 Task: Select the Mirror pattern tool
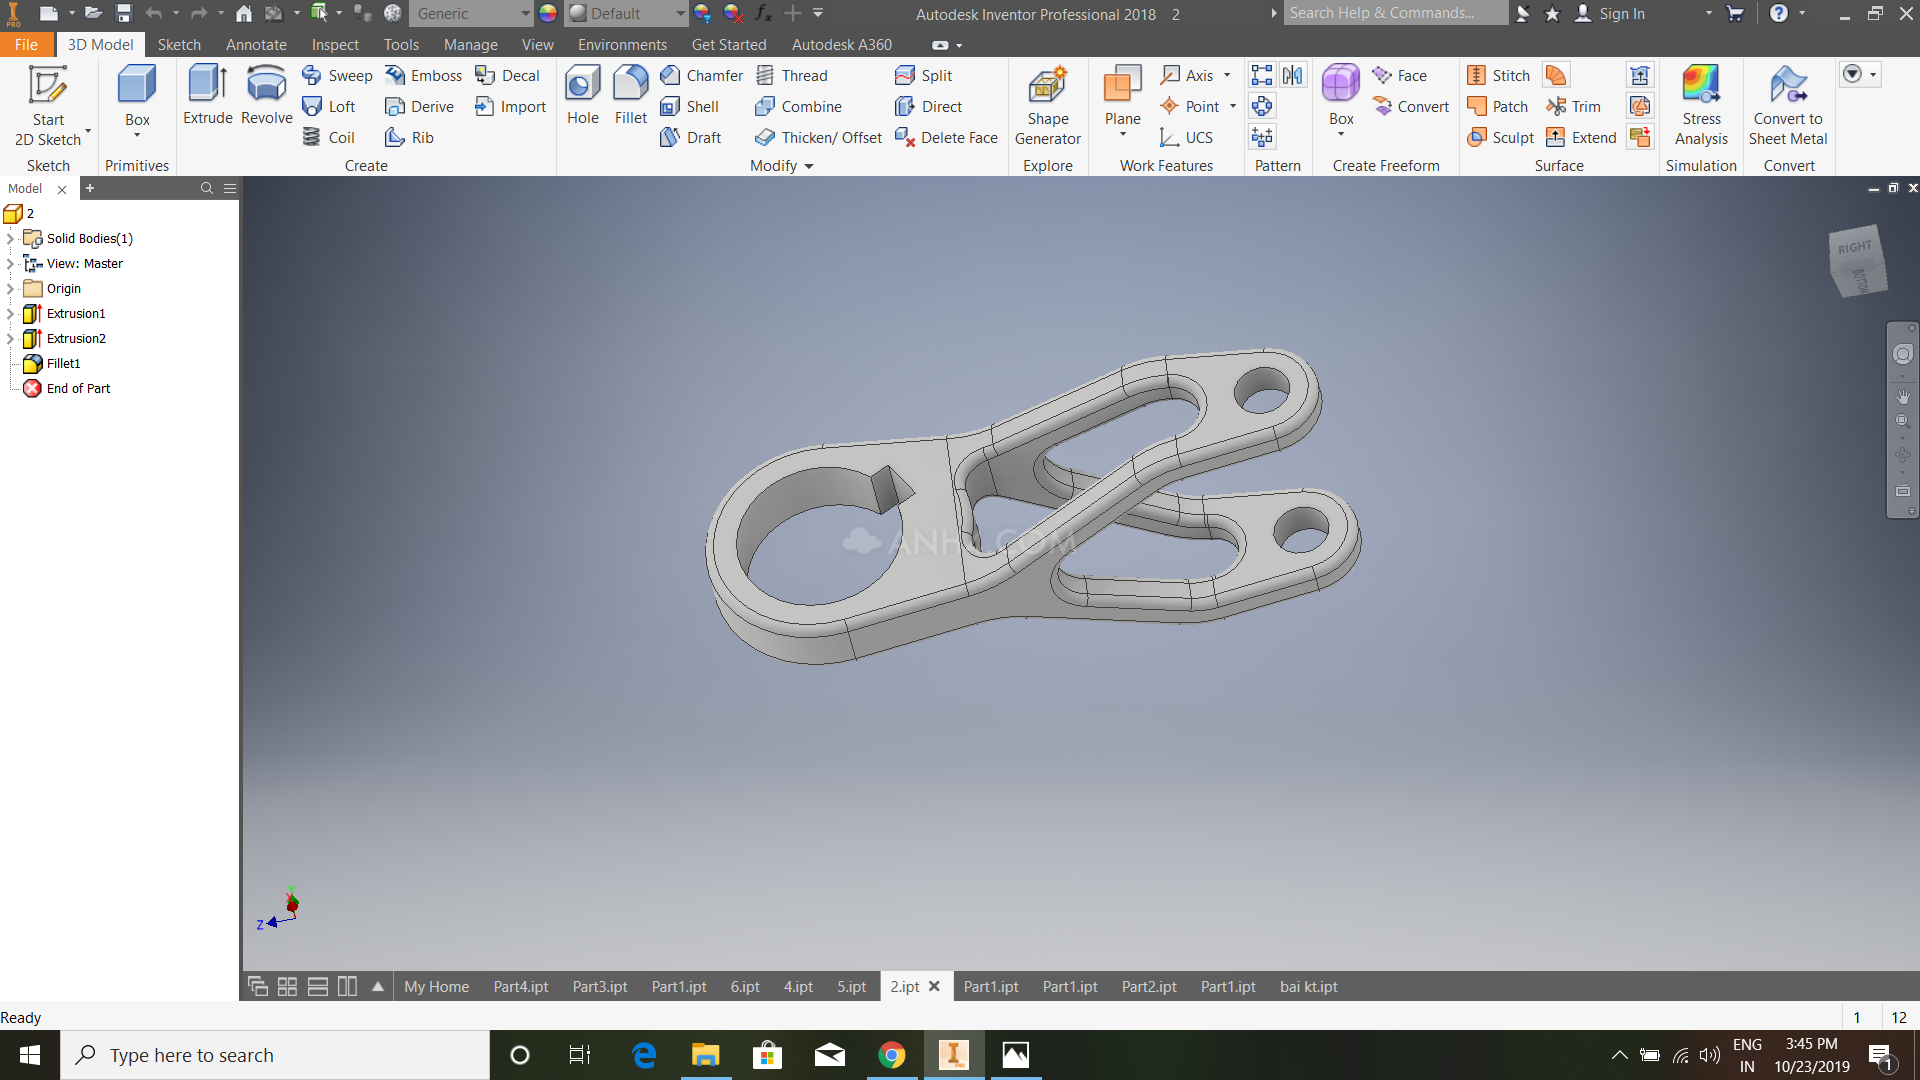click(x=1293, y=76)
